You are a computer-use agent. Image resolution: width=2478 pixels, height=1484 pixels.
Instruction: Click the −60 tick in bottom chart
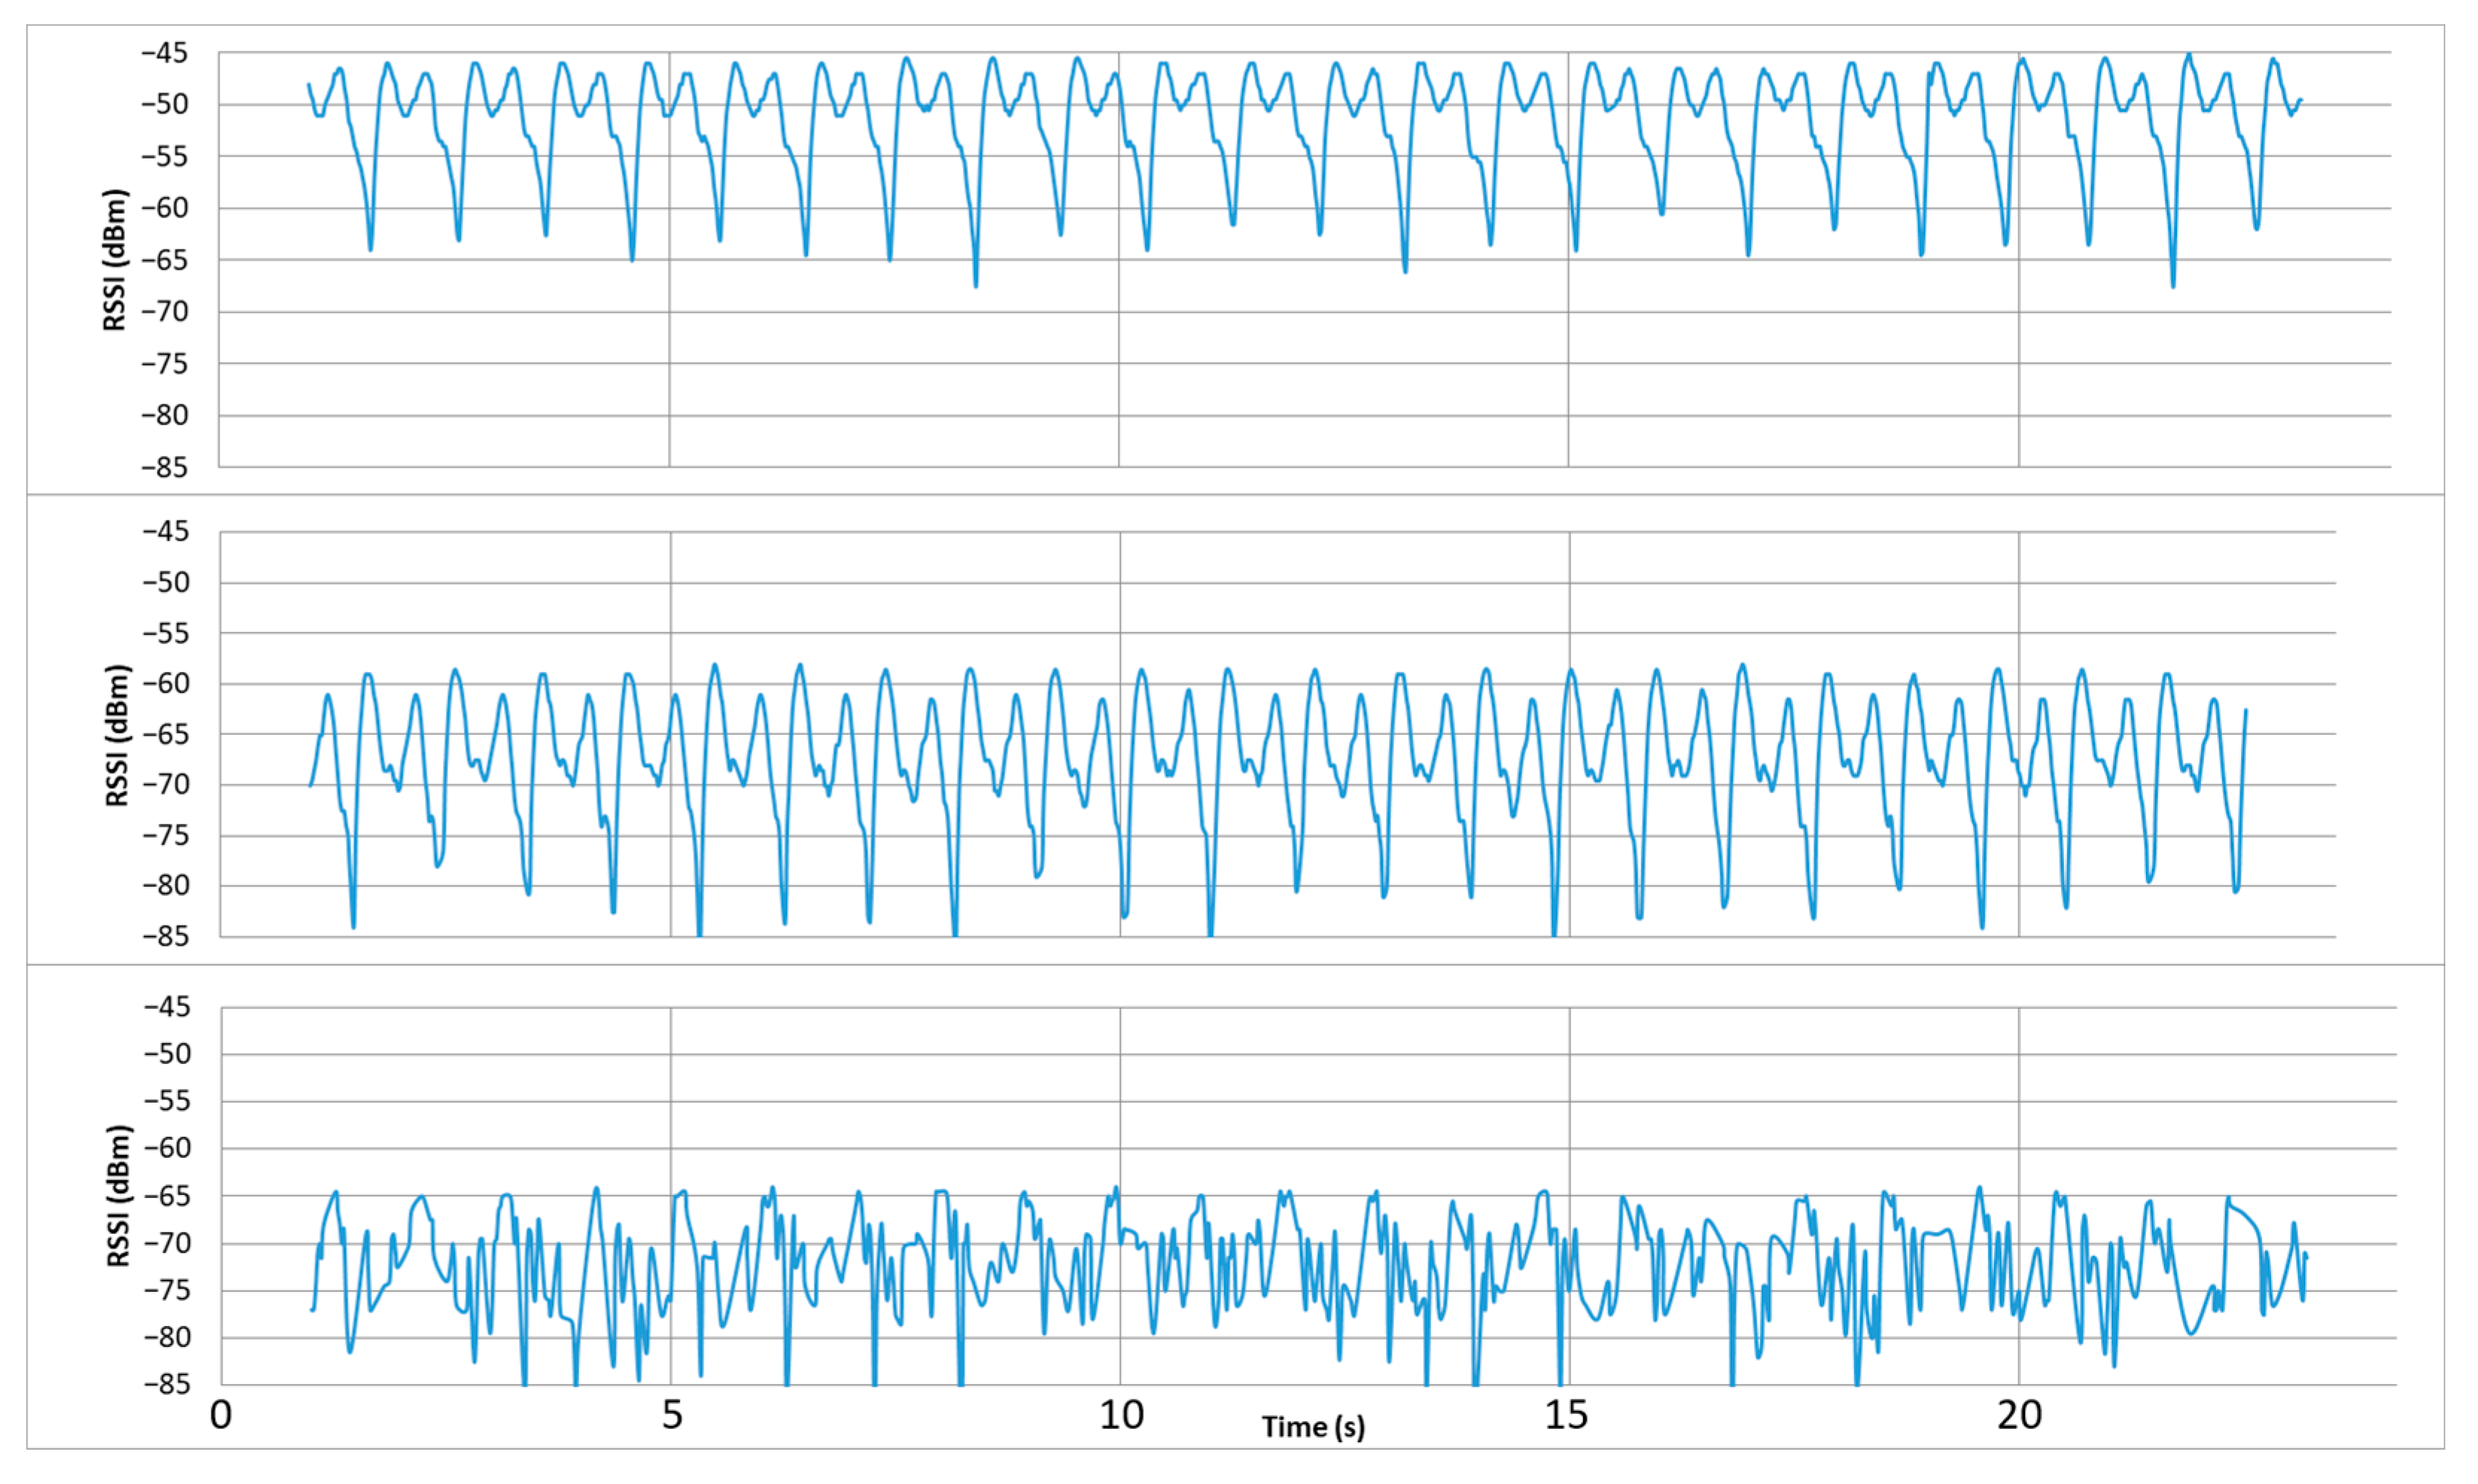[x=166, y=1148]
